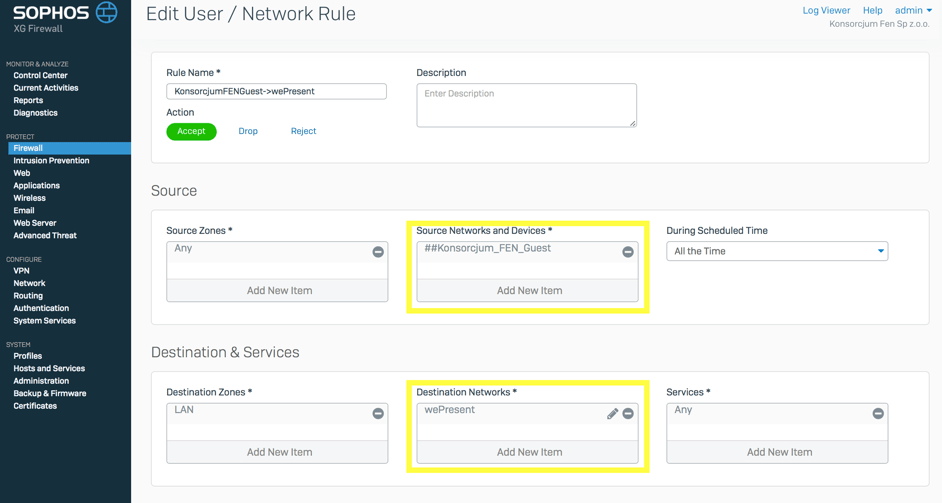
Task: Choose the Drop action
Action: click(x=248, y=131)
